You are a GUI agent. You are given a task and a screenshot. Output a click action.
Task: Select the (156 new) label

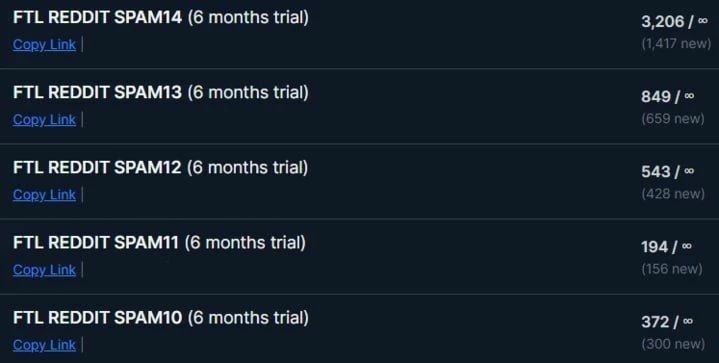point(672,269)
